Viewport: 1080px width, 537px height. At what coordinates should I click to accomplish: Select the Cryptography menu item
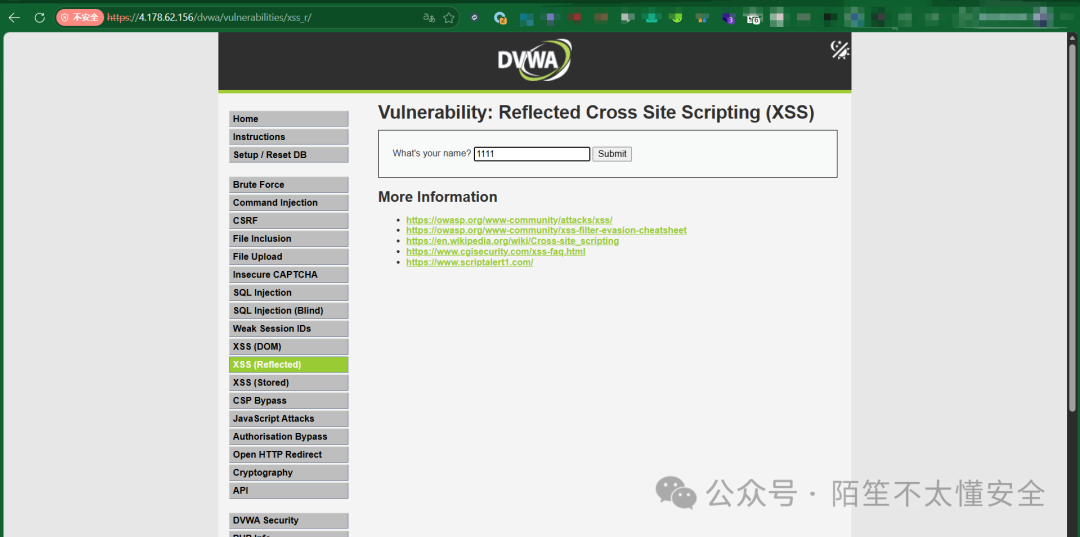tap(289, 473)
